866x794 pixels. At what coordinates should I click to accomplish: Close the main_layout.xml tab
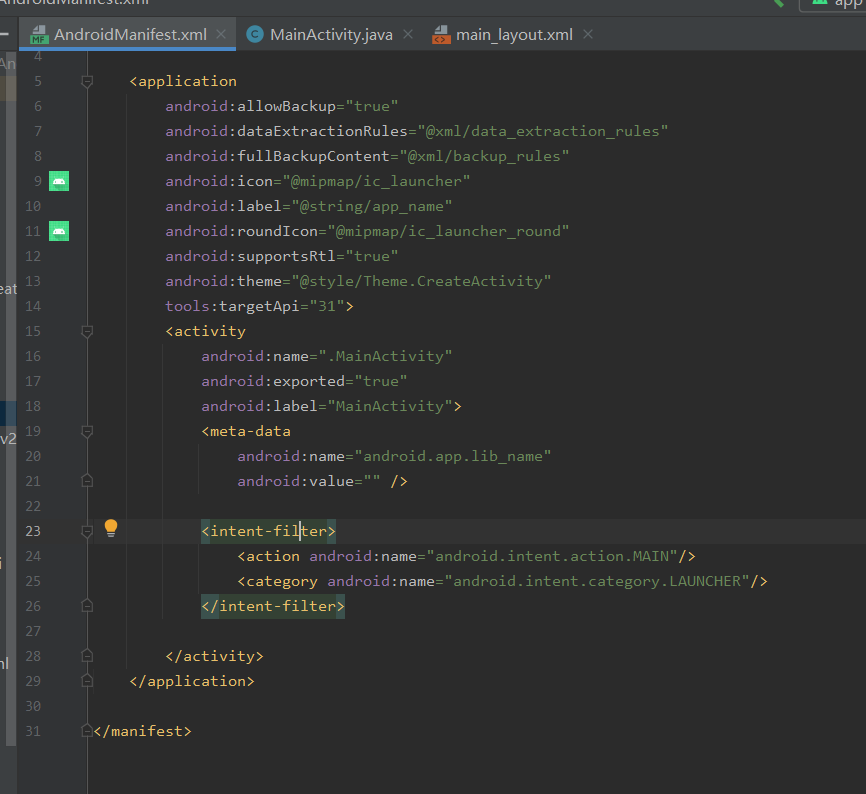point(588,35)
